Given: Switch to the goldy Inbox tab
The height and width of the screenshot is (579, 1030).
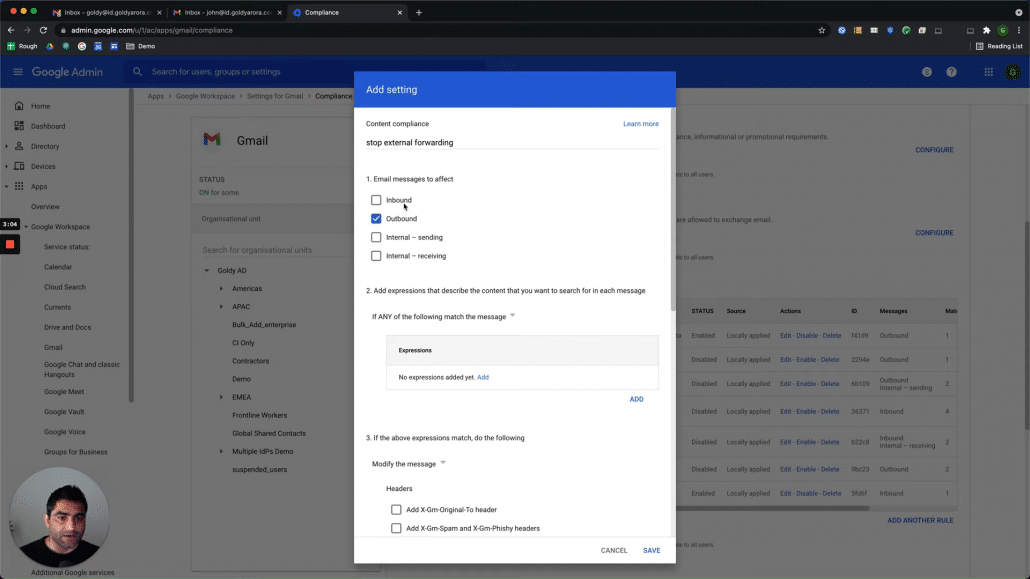Looking at the screenshot, I should [105, 12].
